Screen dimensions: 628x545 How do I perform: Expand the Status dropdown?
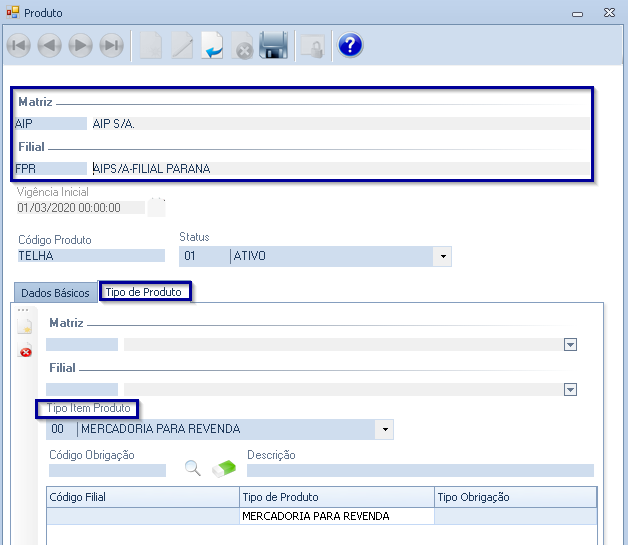click(x=442, y=257)
